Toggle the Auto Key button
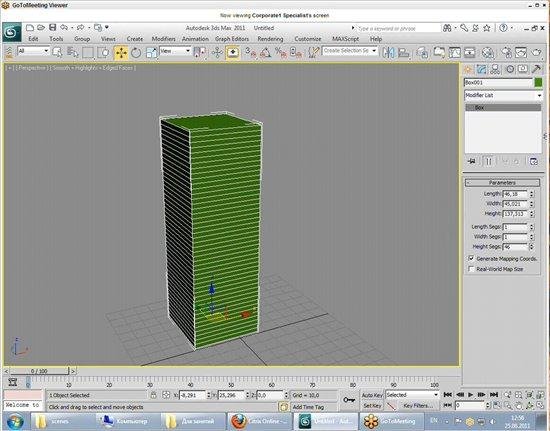Screen dimensions: 550x431 [x=372, y=395]
